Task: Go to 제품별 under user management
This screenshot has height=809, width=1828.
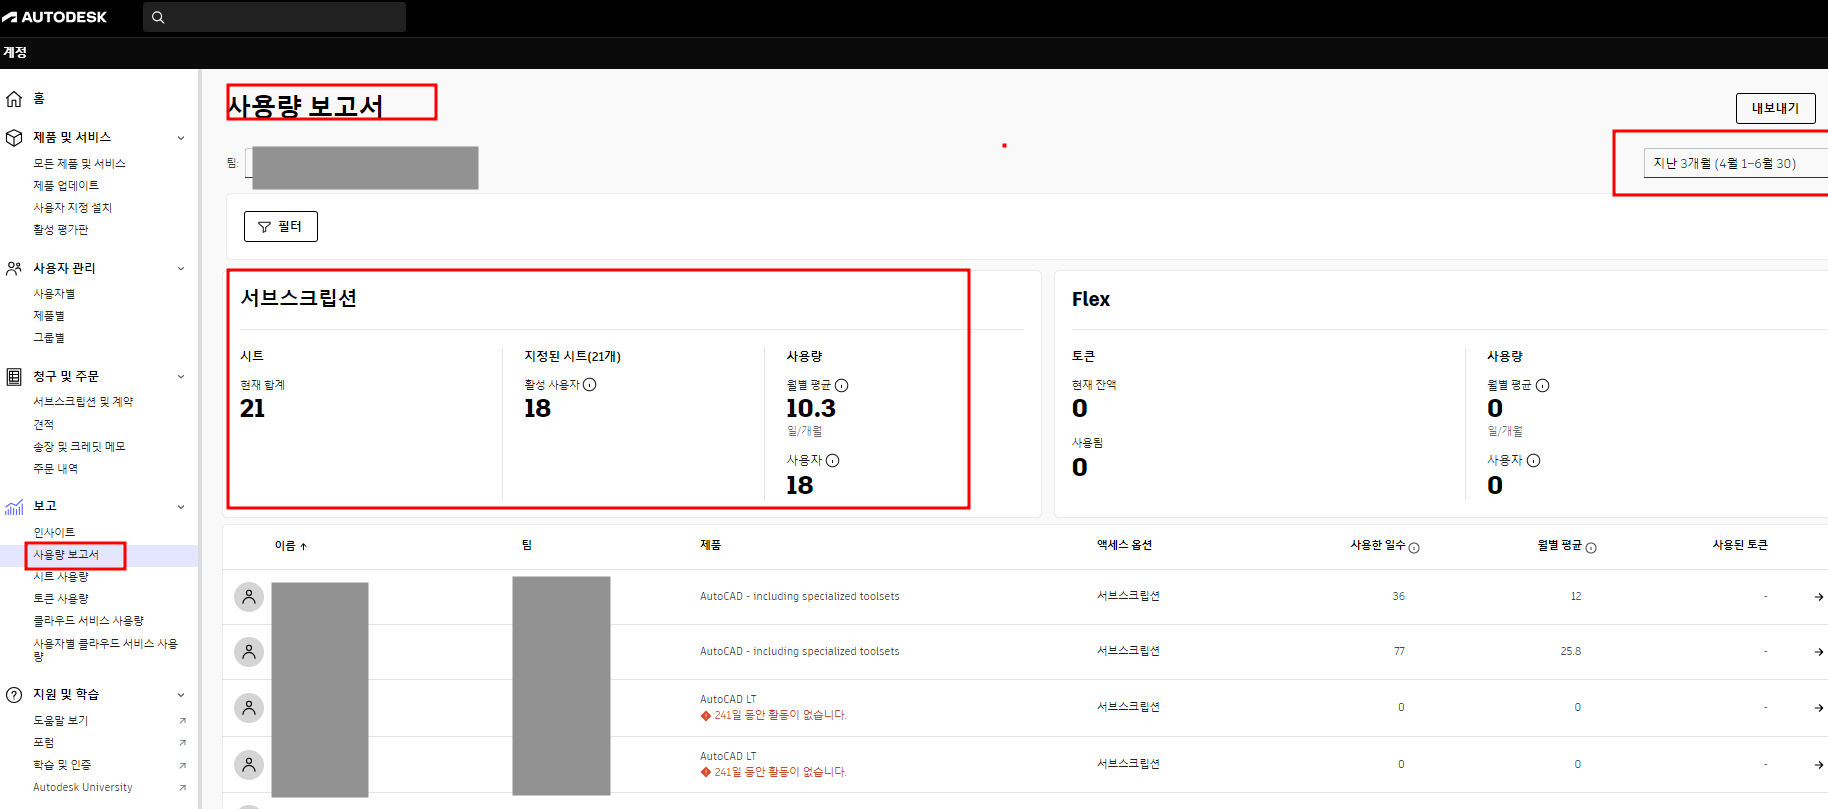Action: click(x=49, y=316)
